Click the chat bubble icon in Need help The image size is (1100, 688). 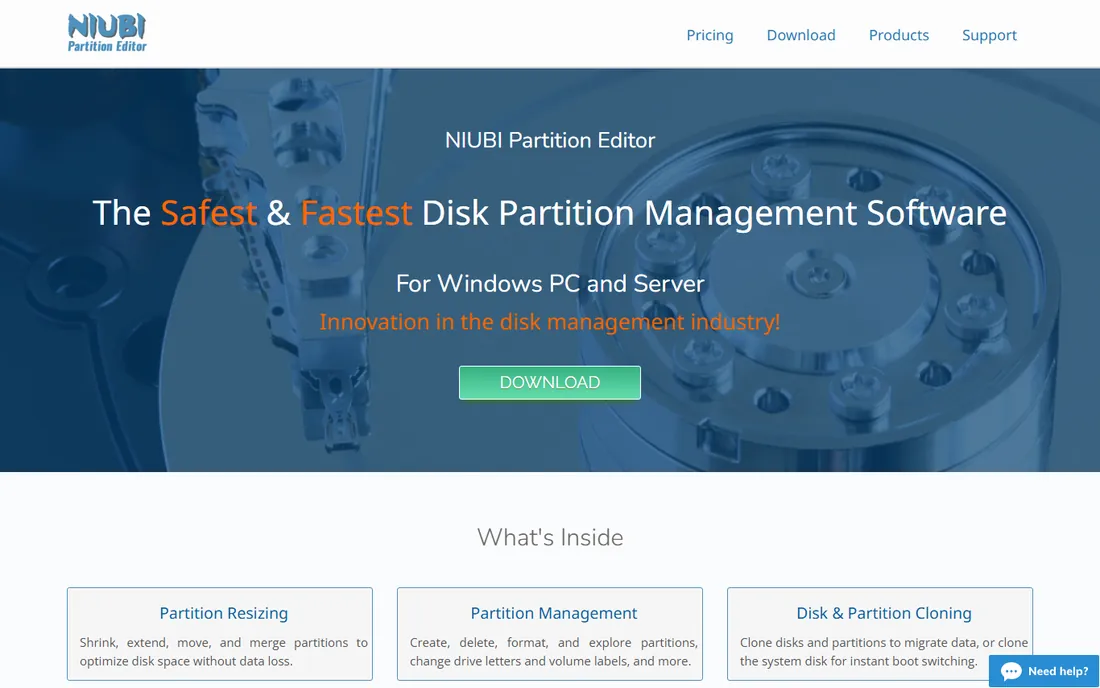1011,672
